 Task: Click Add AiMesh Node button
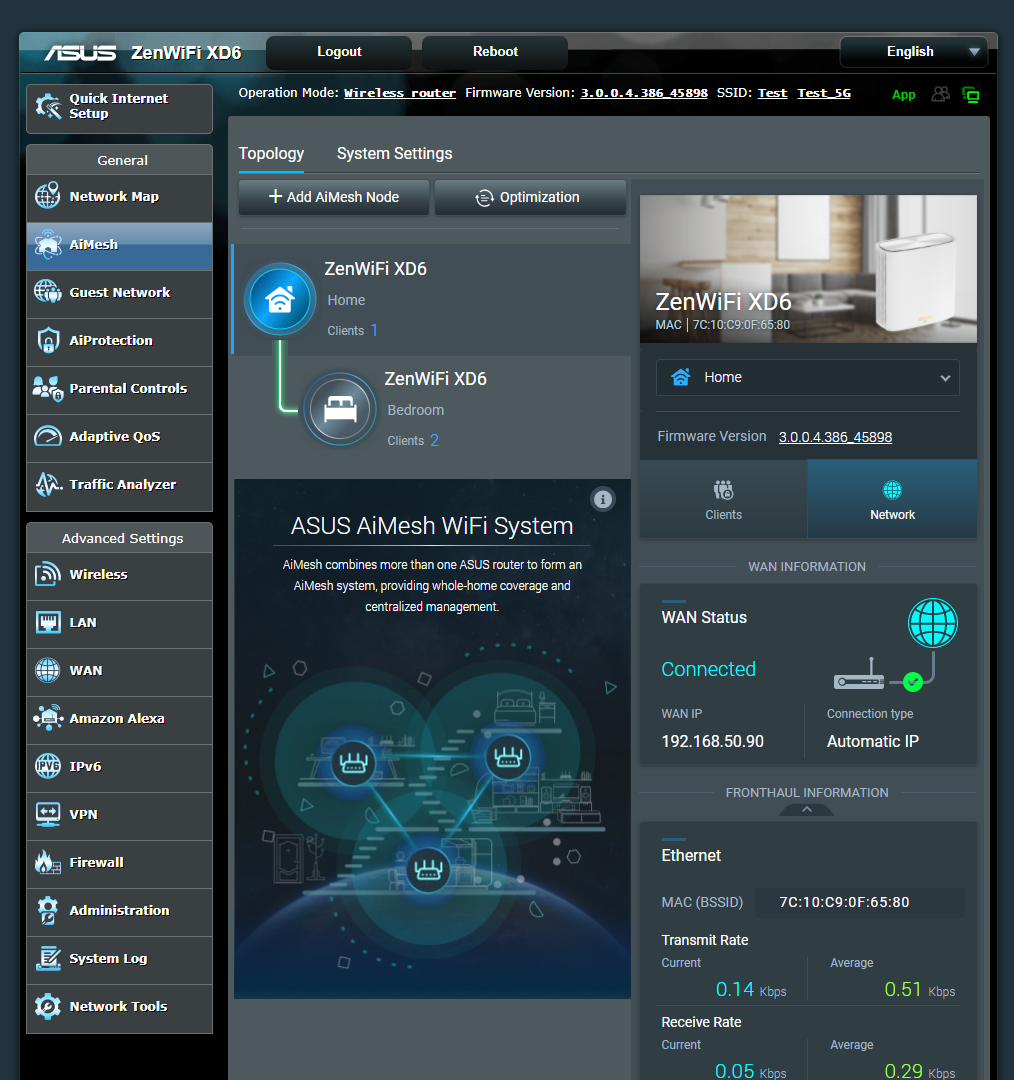[x=333, y=197]
